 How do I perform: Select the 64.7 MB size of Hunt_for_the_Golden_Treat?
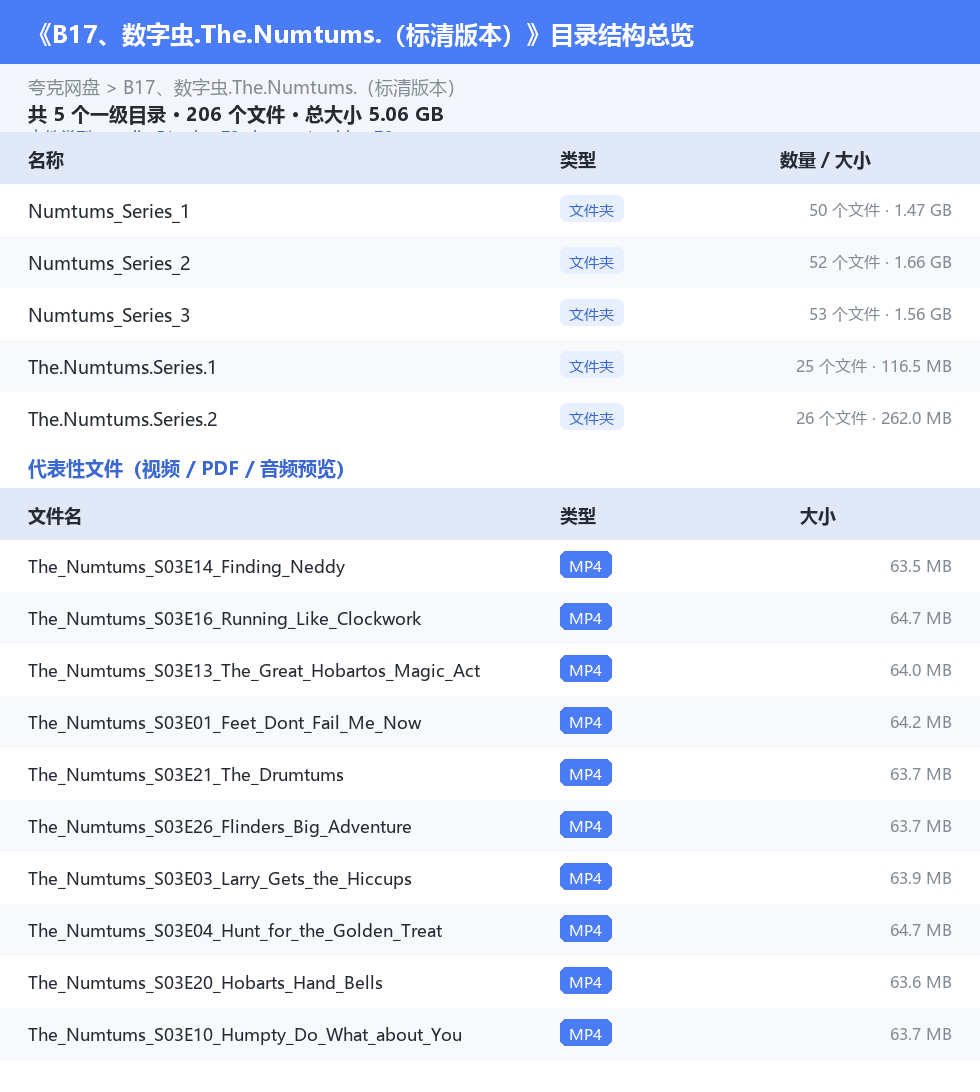(921, 930)
